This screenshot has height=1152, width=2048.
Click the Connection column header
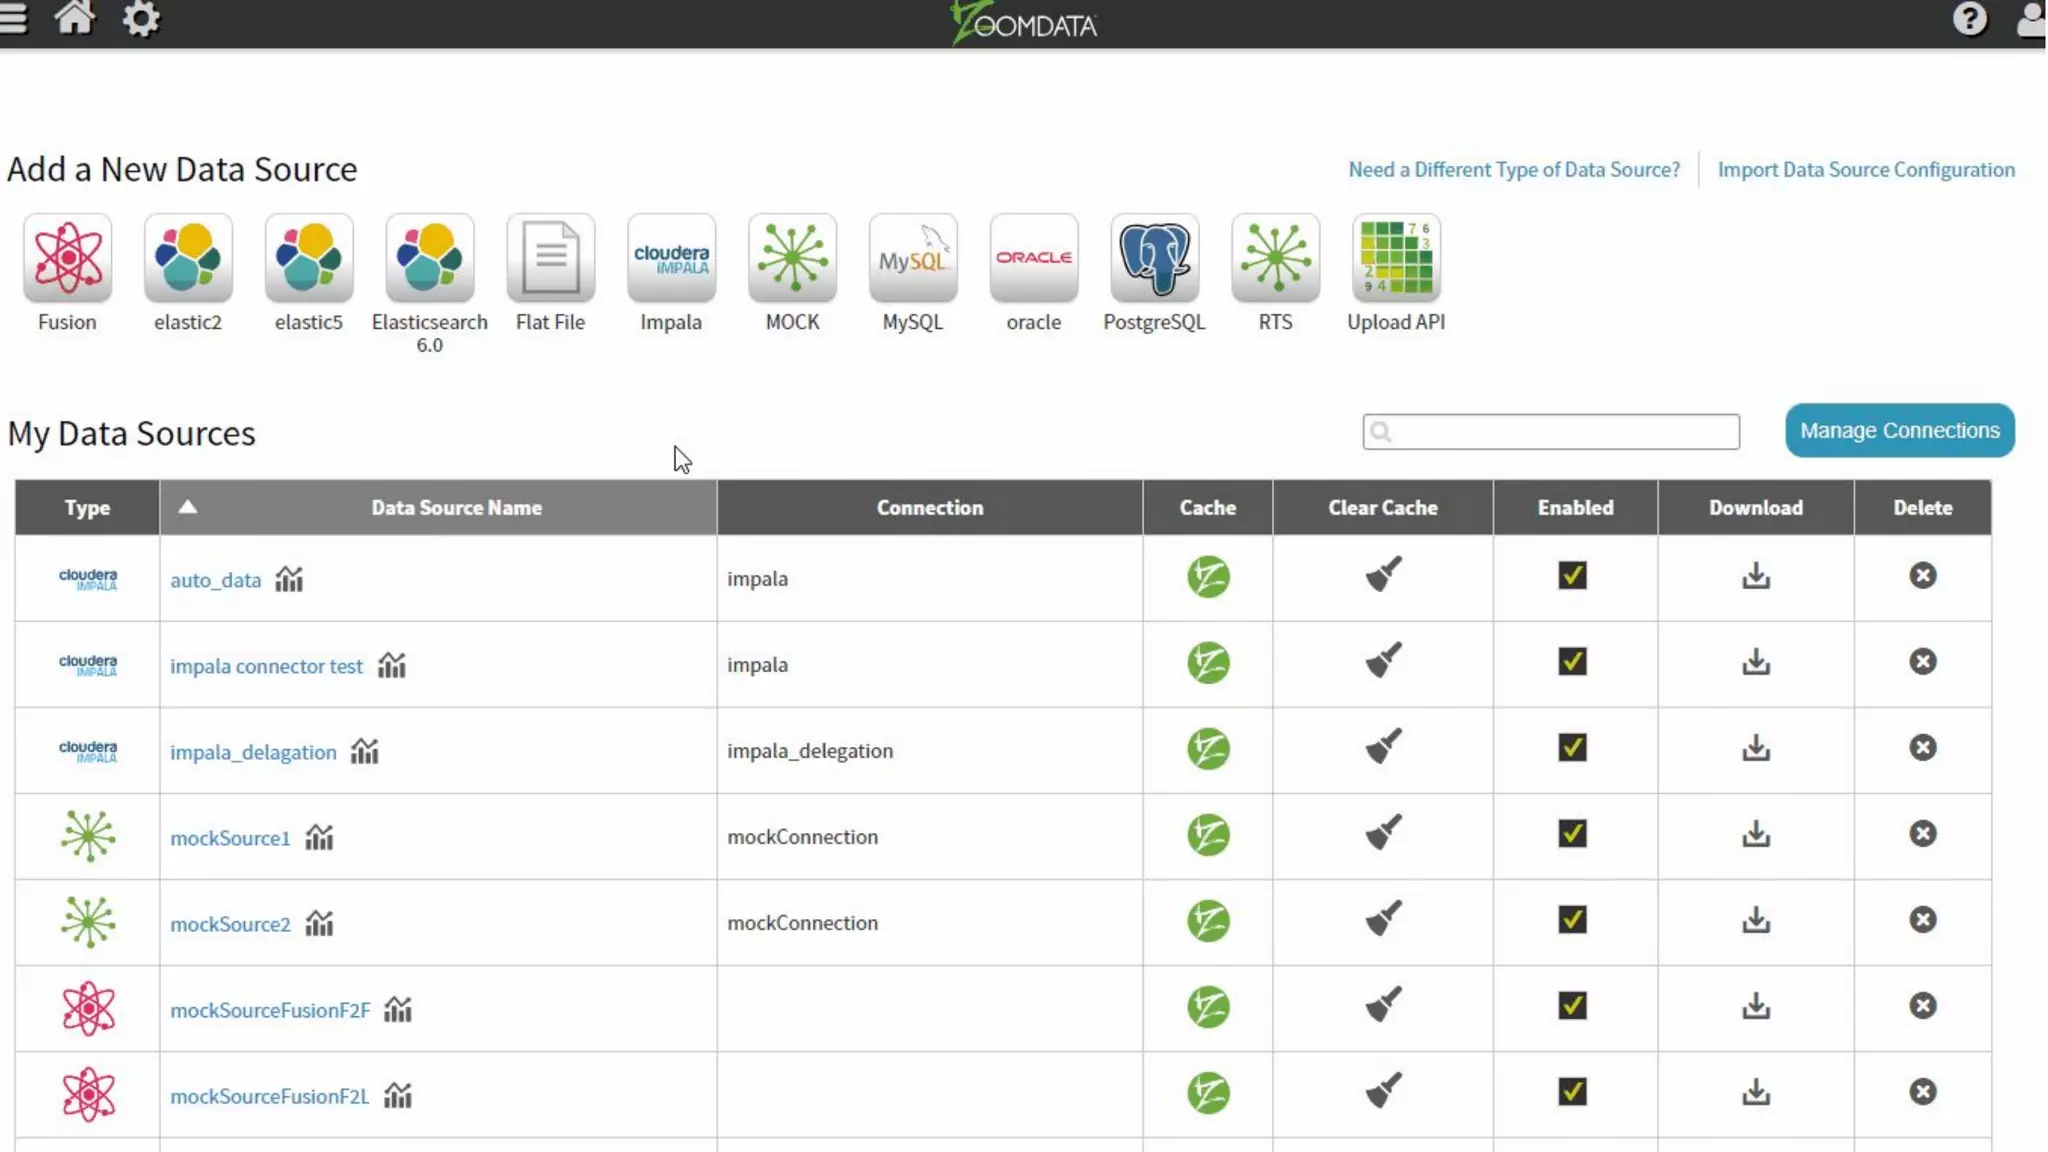click(929, 508)
